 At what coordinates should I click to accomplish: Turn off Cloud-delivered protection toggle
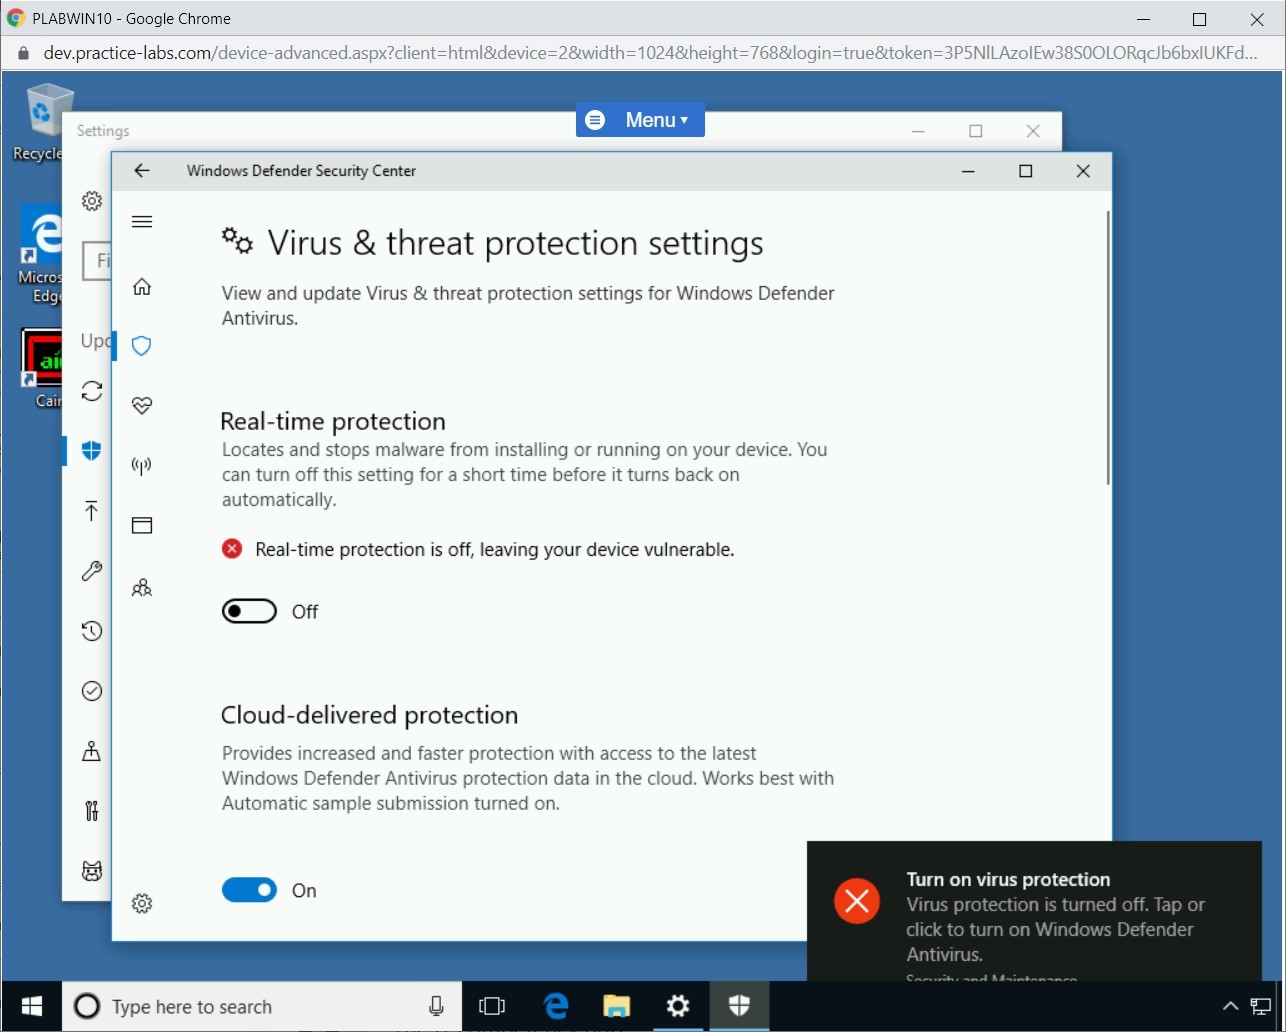(249, 891)
